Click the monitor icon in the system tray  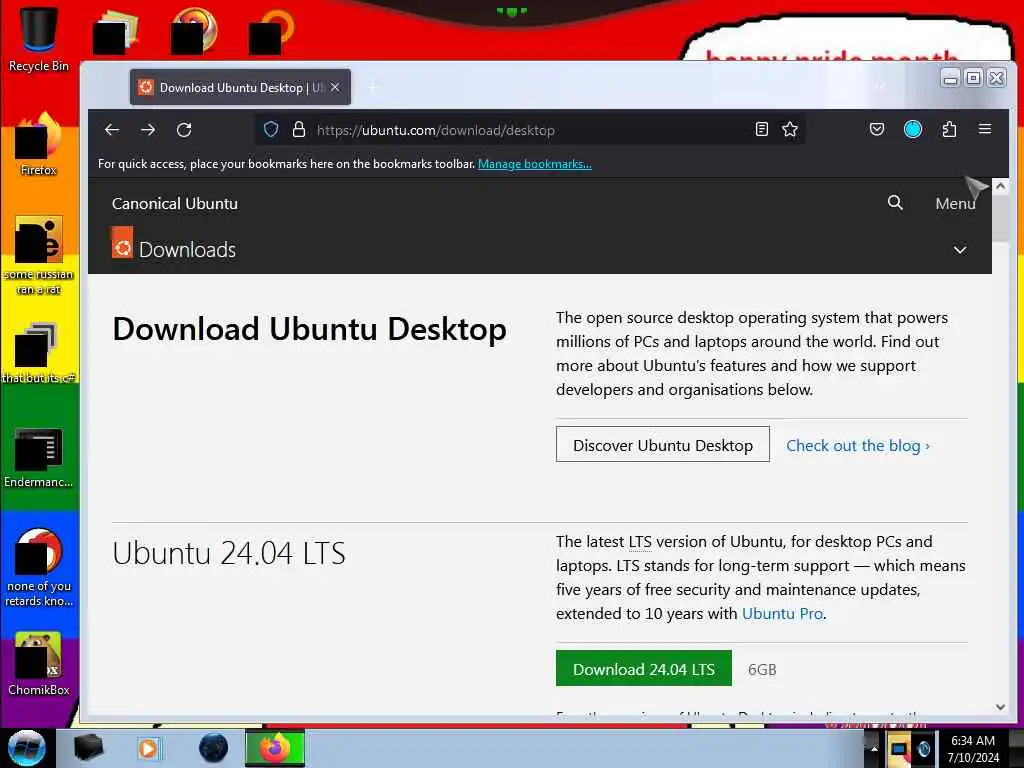point(900,748)
